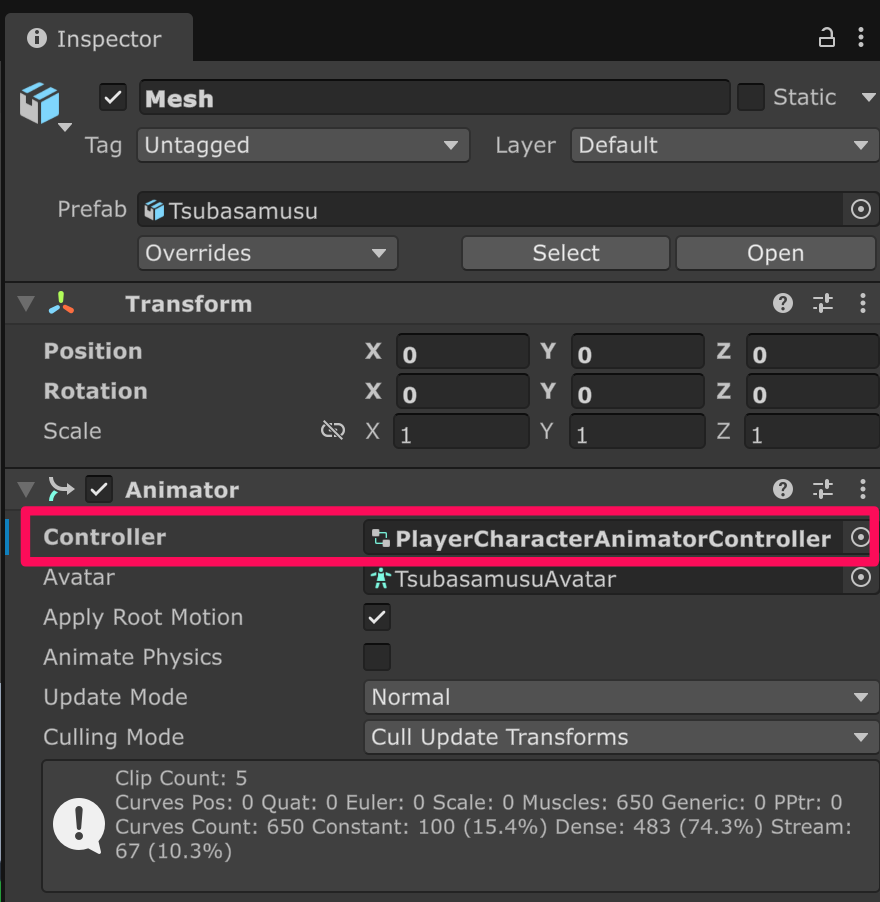Click the Scale constrained proportions link icon
The width and height of the screenshot is (880, 902).
point(332,431)
